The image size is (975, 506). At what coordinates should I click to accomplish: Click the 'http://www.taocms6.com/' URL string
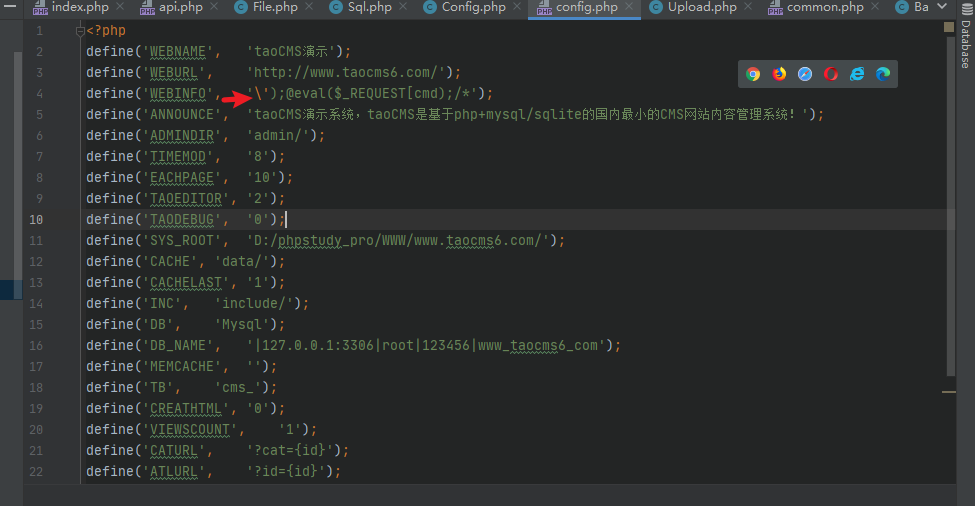349,73
